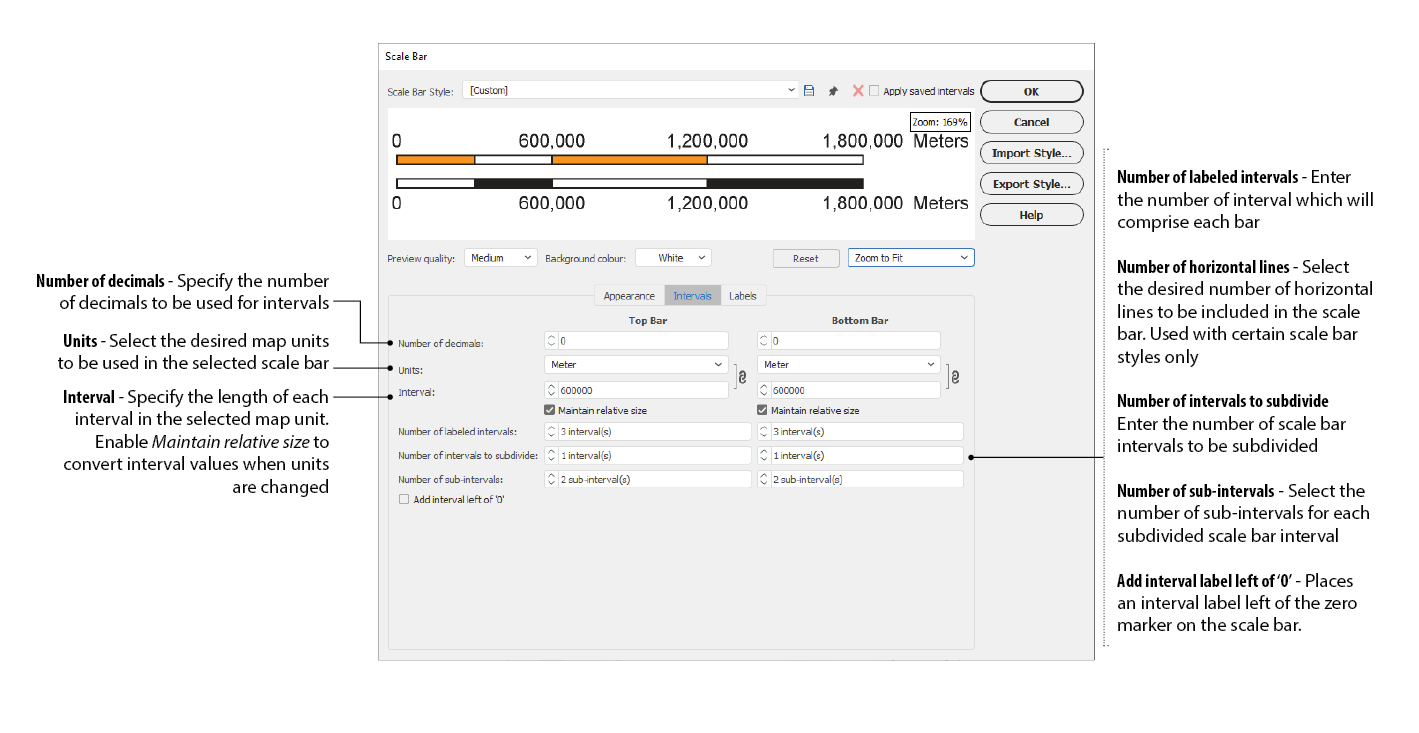Click the red X delete style icon
The image size is (1419, 733).
point(857,91)
